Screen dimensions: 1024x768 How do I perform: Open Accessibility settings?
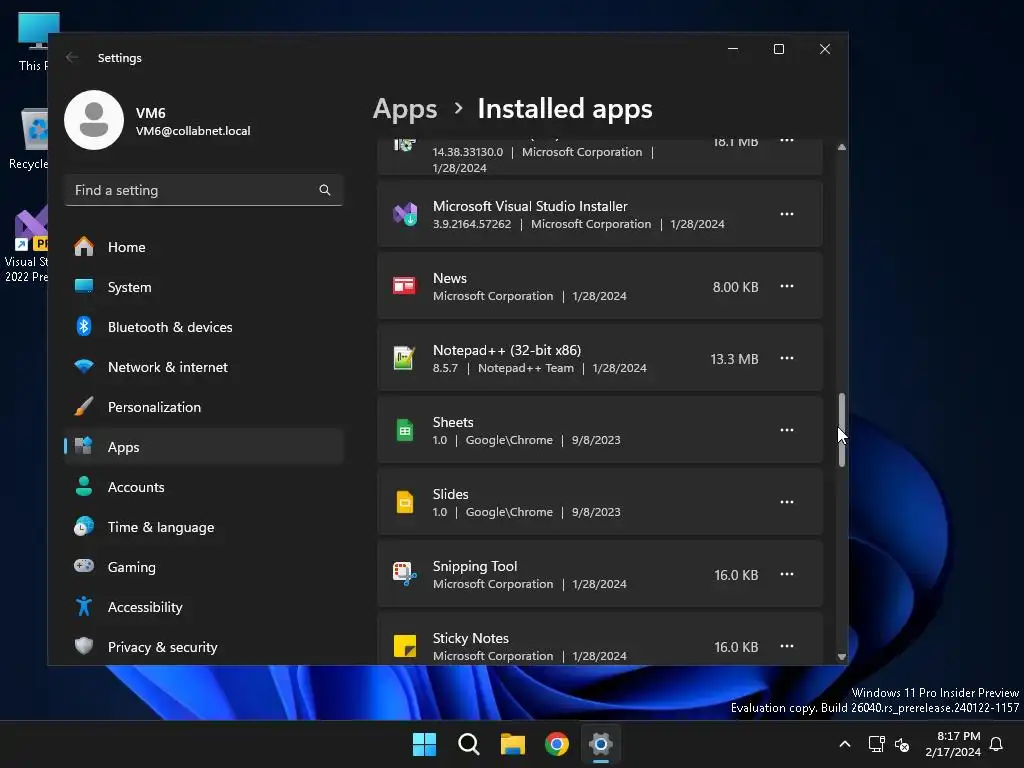tap(204, 607)
